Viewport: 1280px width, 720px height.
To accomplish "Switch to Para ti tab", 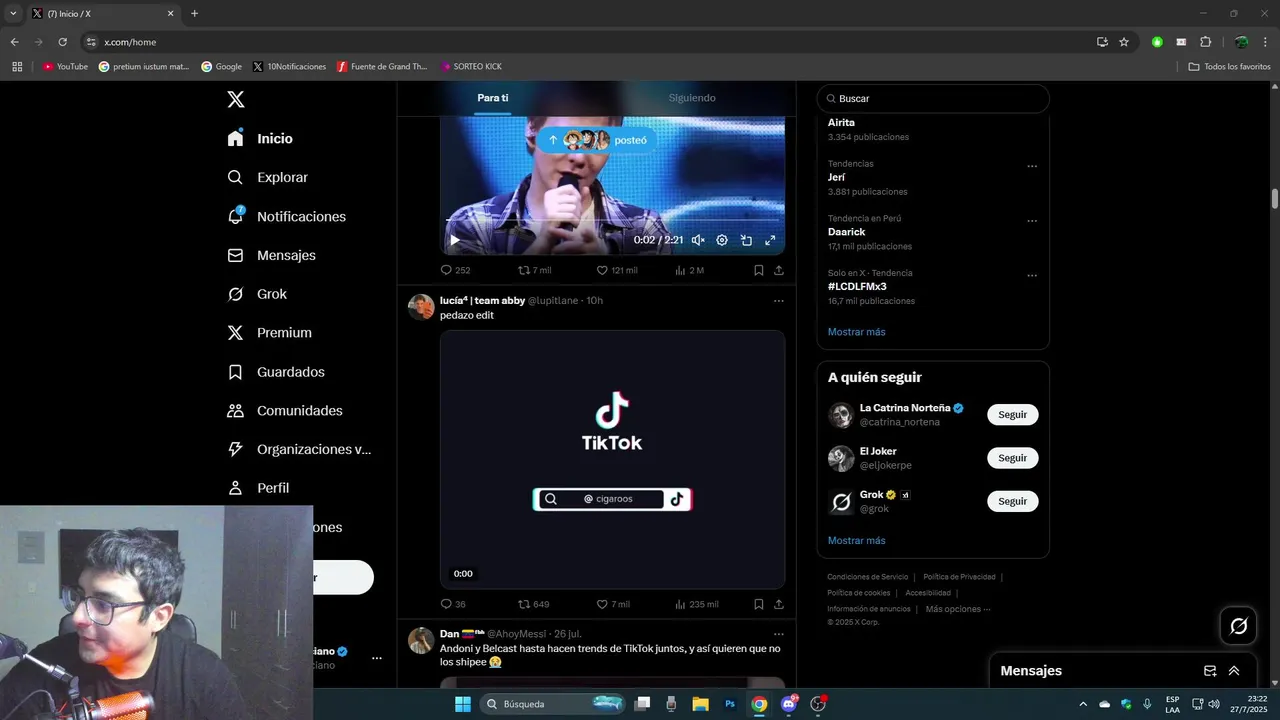I will coord(492,98).
